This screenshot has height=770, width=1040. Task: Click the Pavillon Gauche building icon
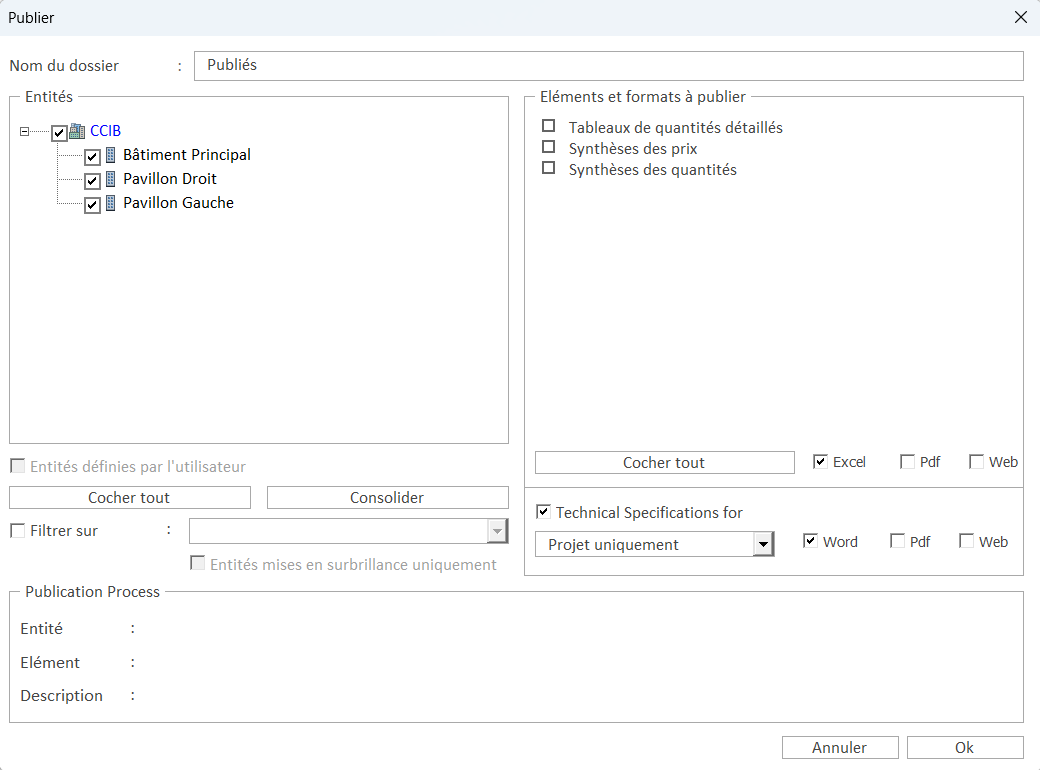point(111,203)
